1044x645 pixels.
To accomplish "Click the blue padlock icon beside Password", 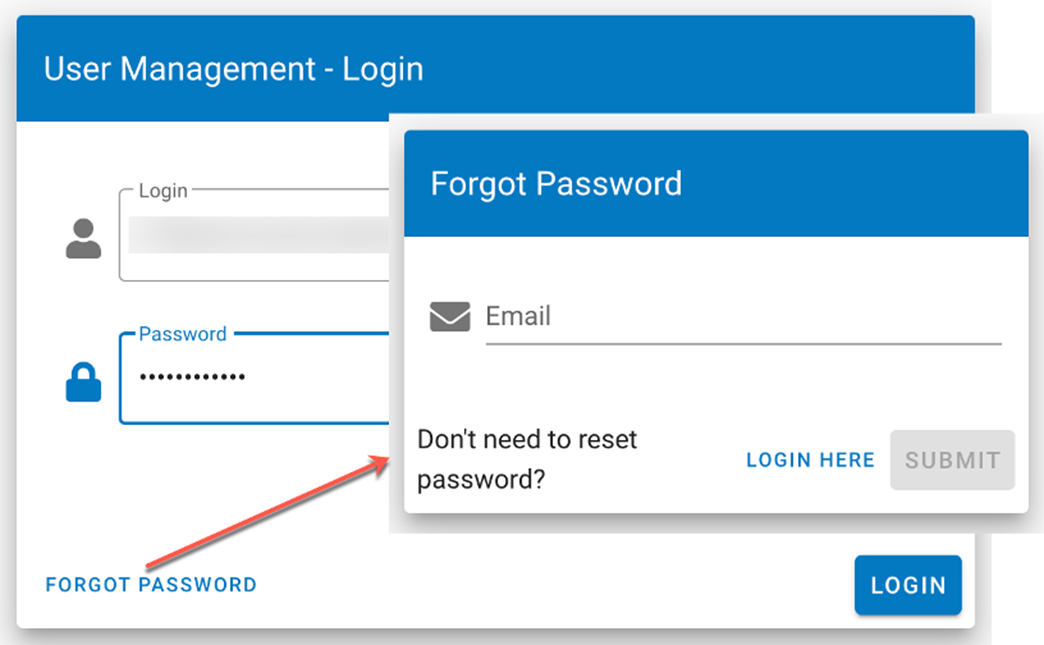I will click(x=84, y=382).
